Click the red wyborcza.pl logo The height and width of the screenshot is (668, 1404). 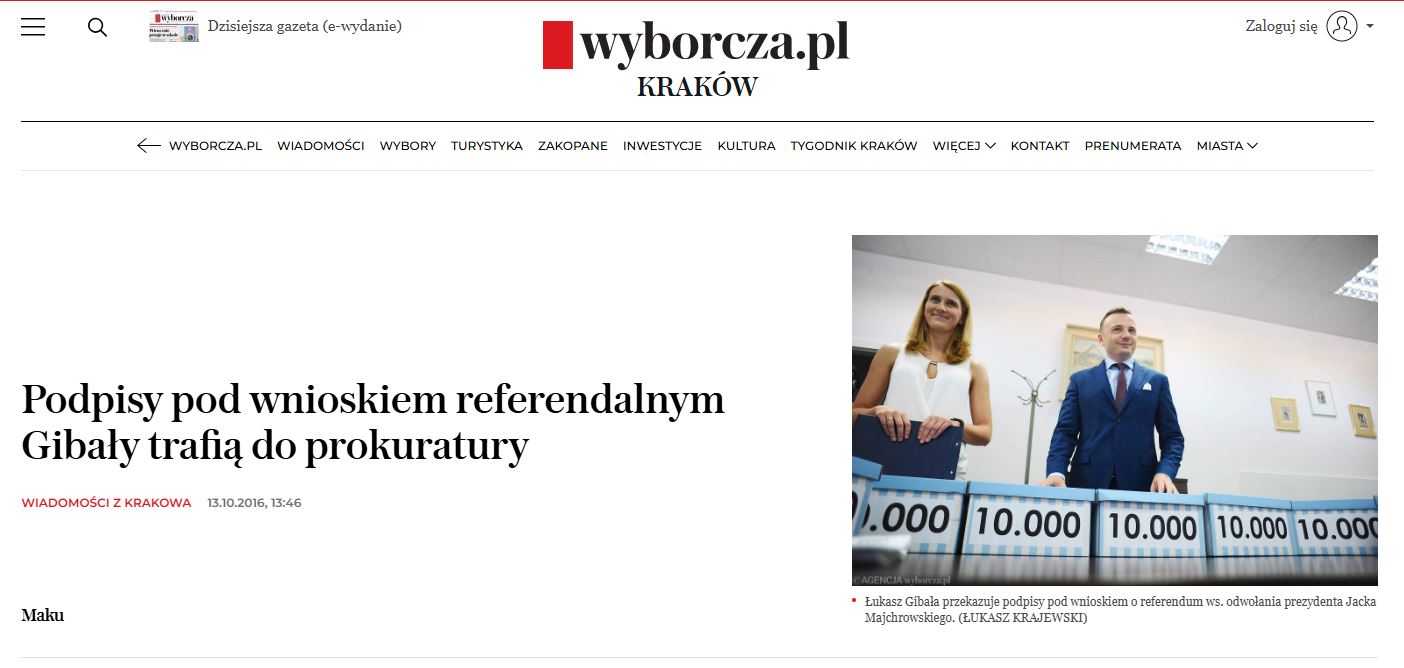696,44
